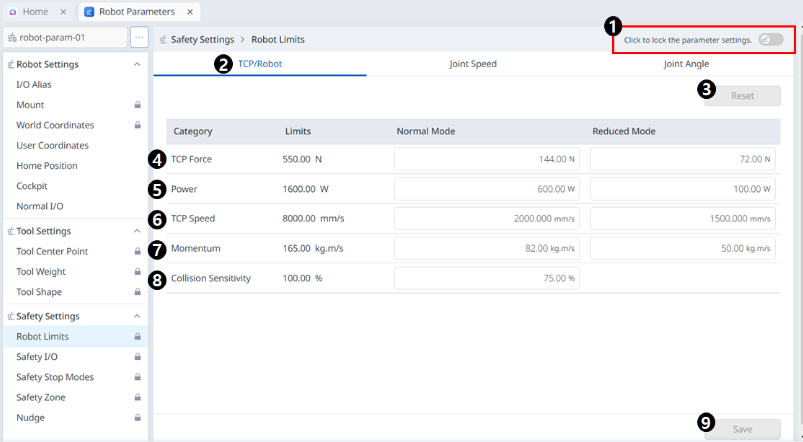Collapse the Tool Settings section

(x=137, y=231)
